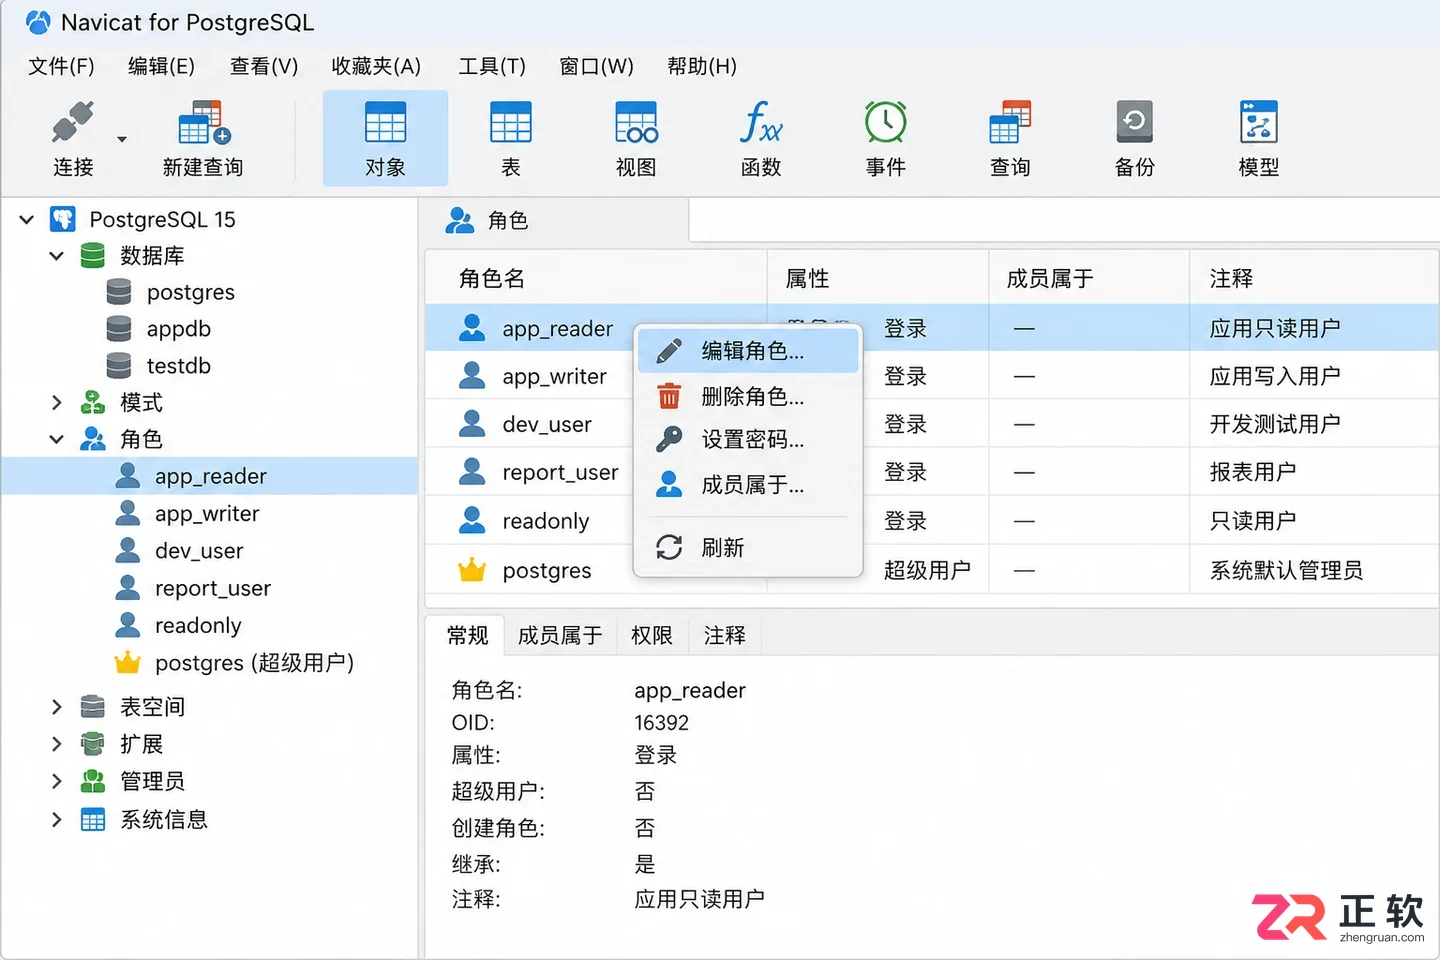
Task: Expand the 系统信息 tree node
Action: (x=57, y=820)
